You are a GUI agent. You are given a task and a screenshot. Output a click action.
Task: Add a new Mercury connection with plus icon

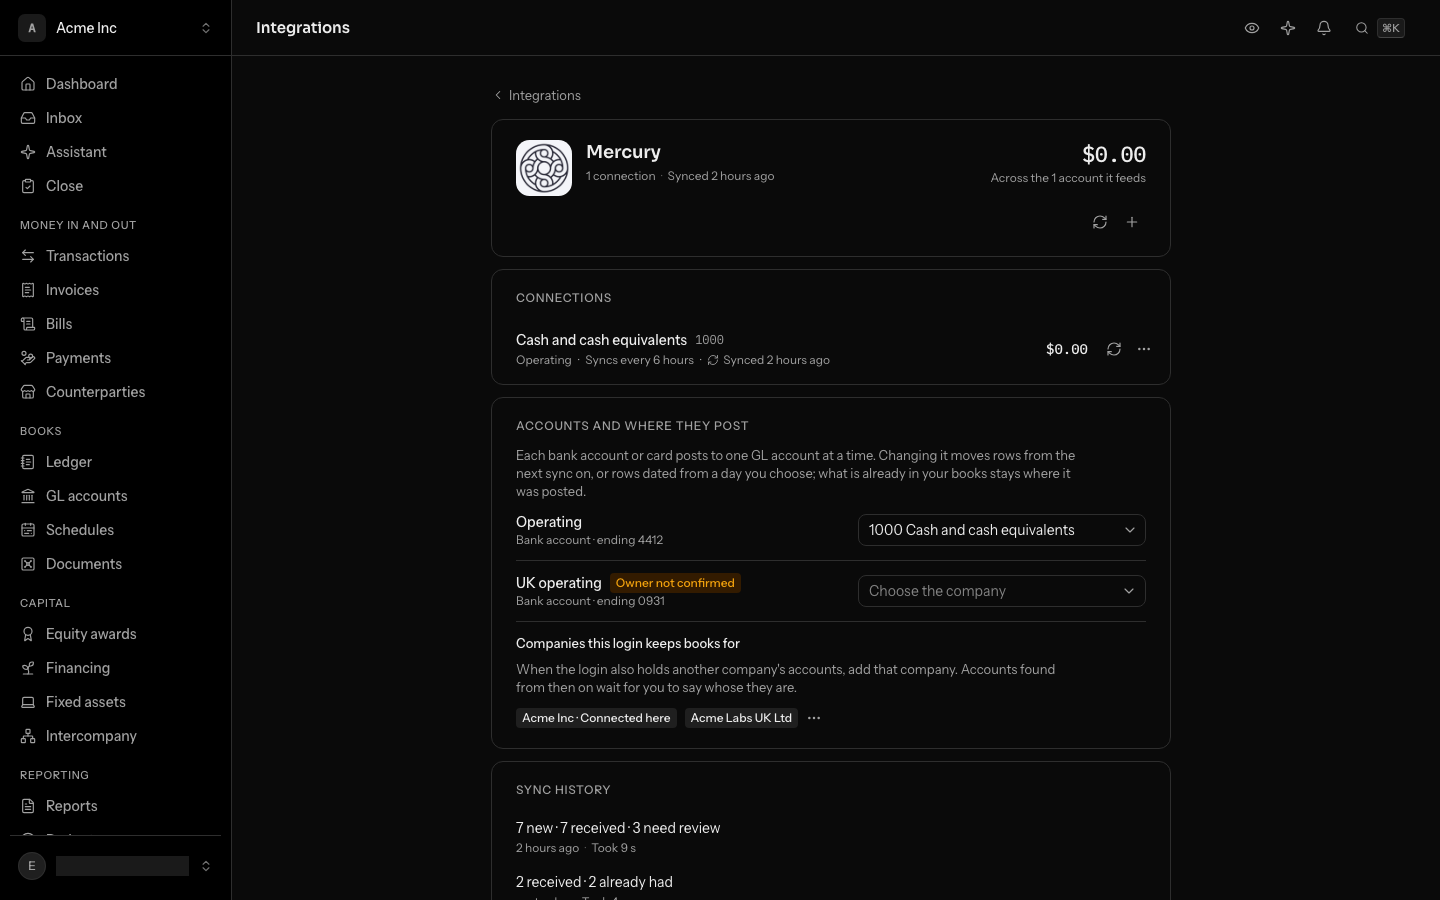(1132, 222)
